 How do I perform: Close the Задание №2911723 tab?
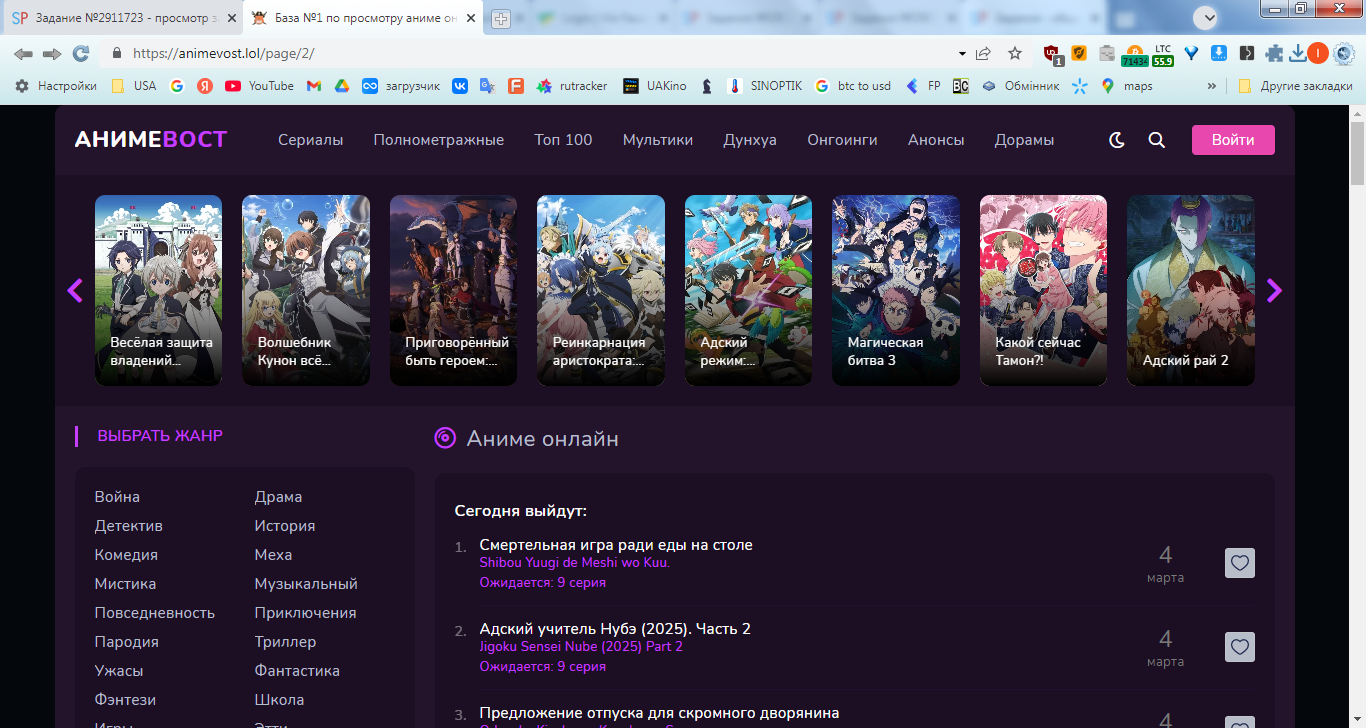231,18
